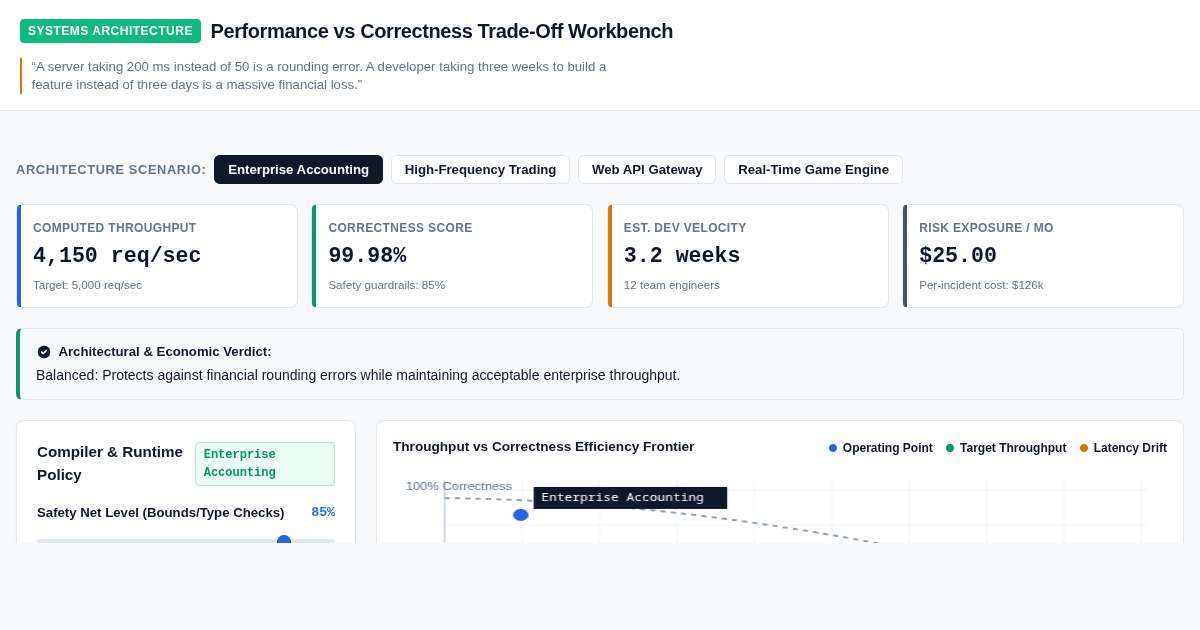Viewport: 1200px width, 630px height.
Task: Click the Compiler & Runtime Policy heading
Action: click(x=110, y=463)
